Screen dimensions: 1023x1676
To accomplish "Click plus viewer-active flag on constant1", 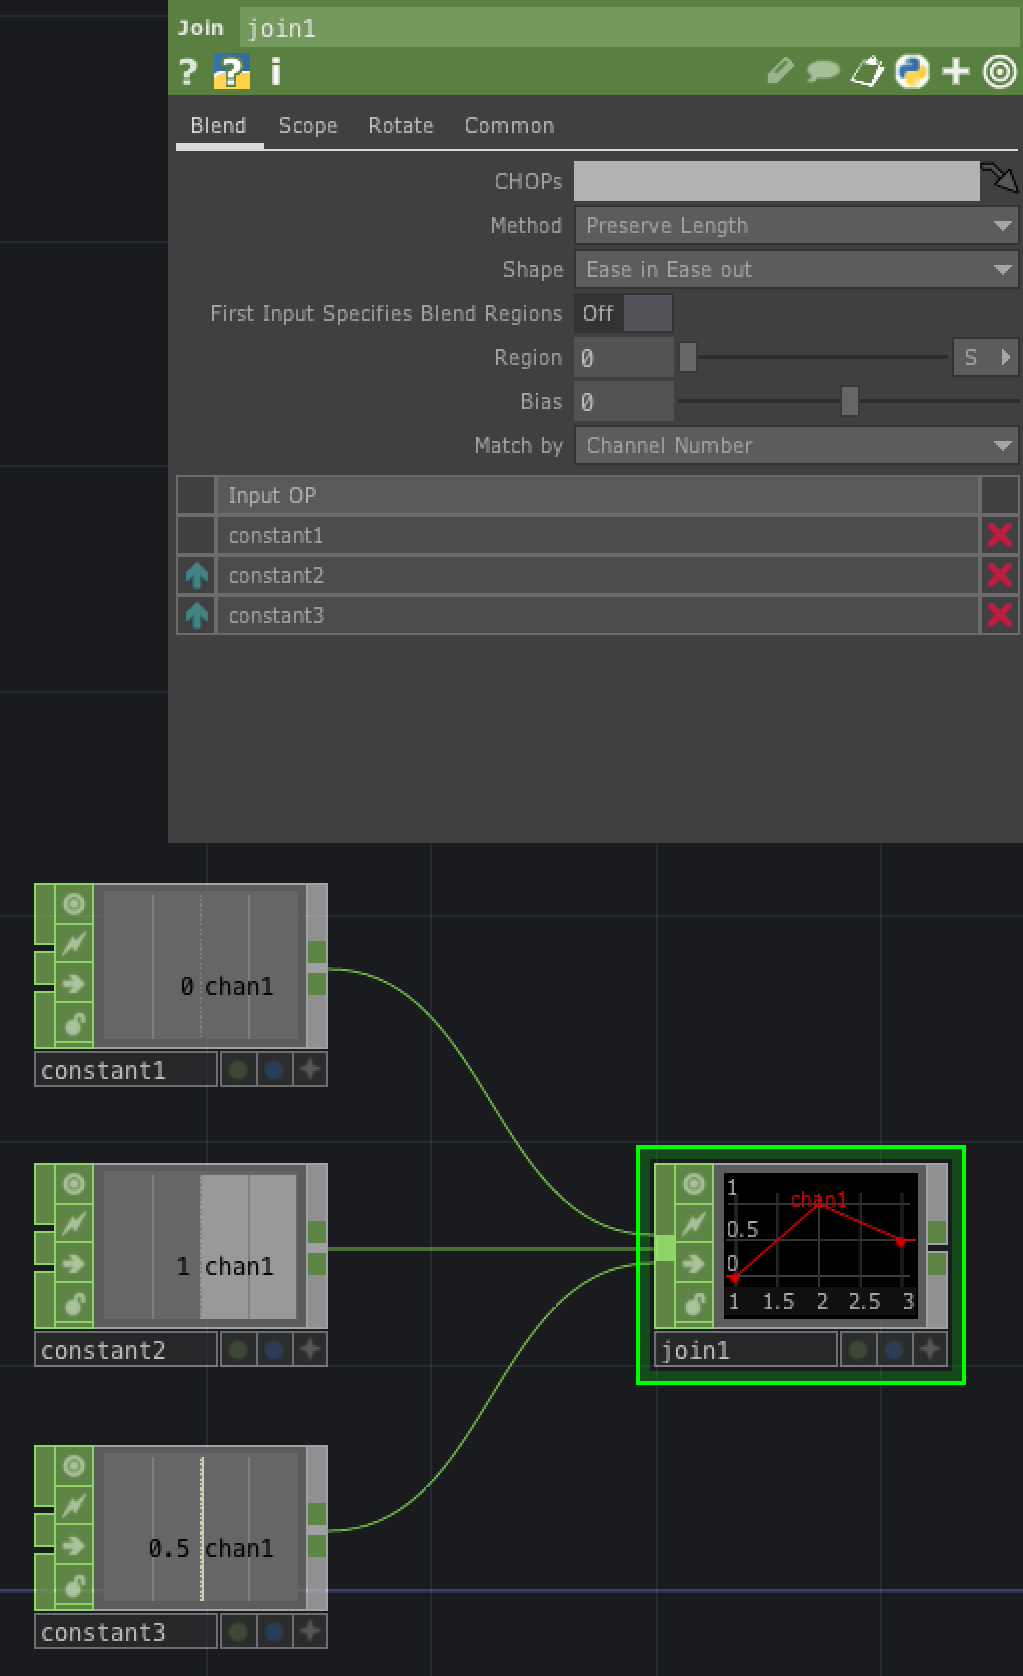I will click(310, 1070).
